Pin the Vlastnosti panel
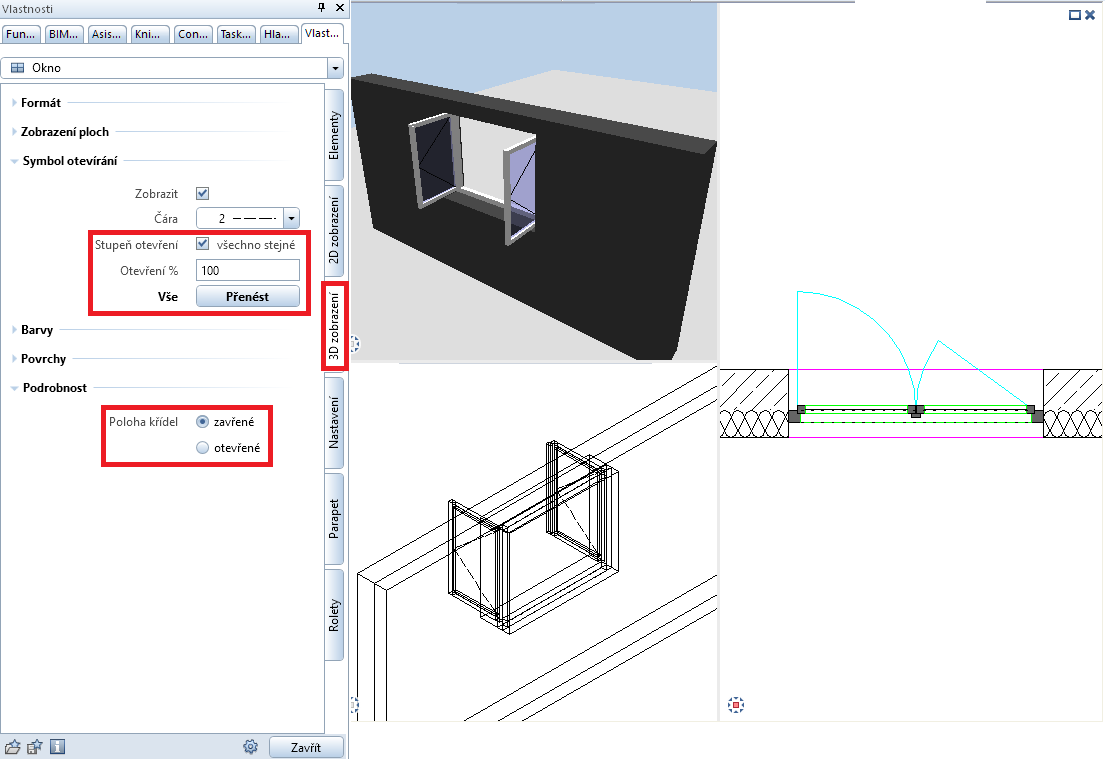The width and height of the screenshot is (1105, 759). tap(322, 7)
